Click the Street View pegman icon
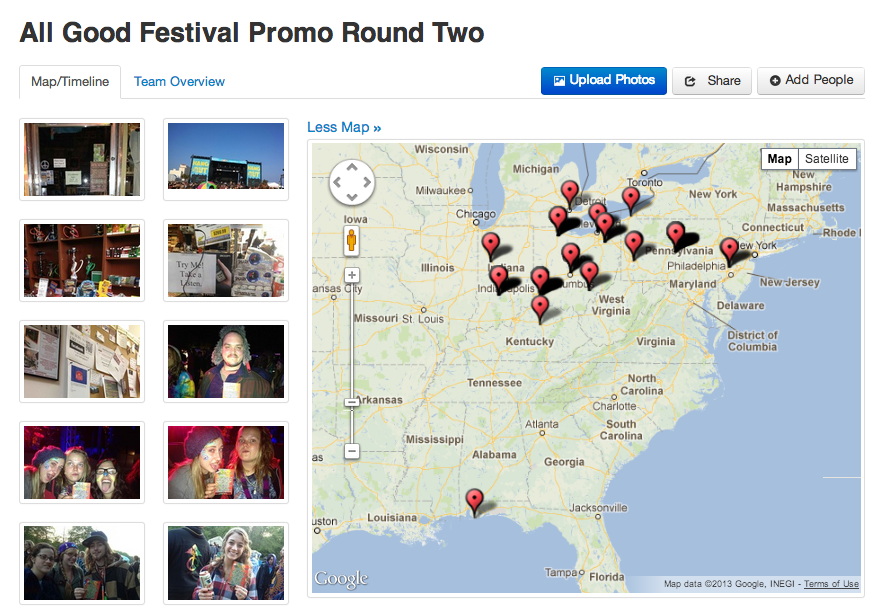Viewport: 882px width, 615px height. click(x=352, y=240)
